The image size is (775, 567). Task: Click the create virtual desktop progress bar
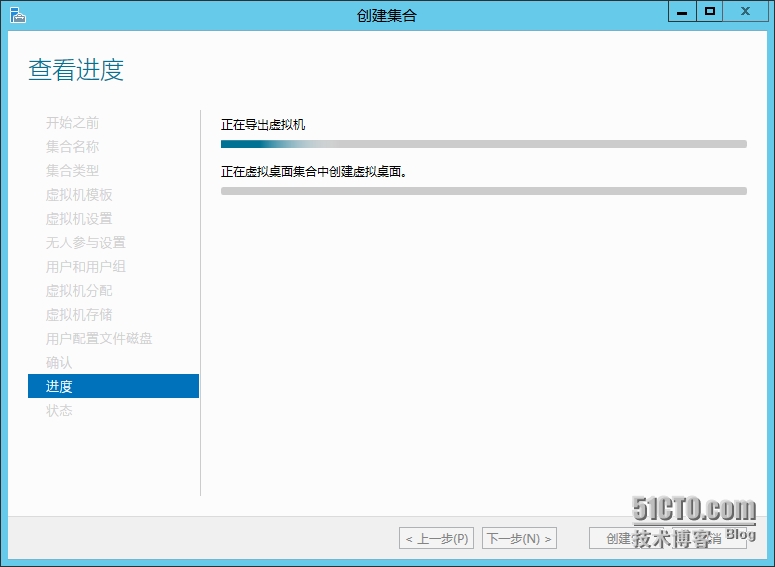coord(484,191)
